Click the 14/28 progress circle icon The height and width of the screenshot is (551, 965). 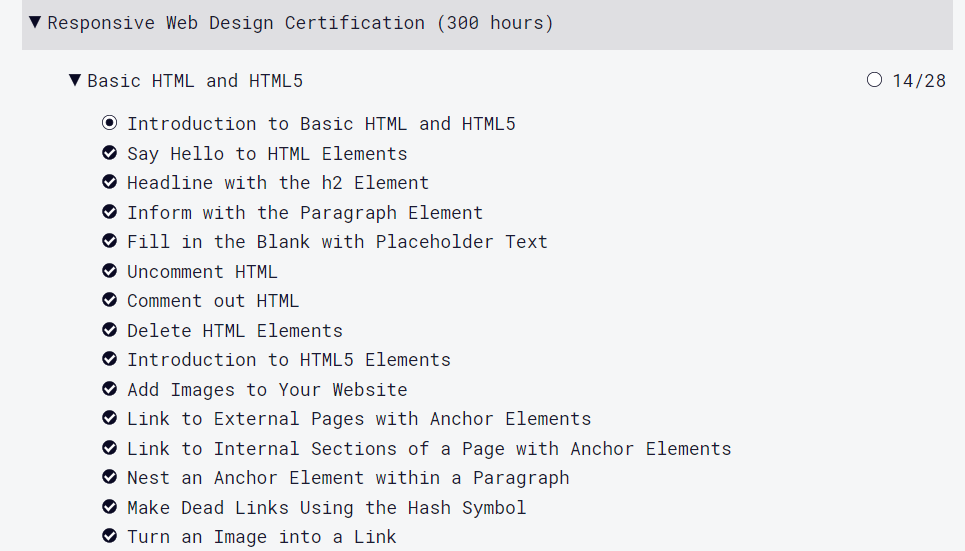coord(875,80)
